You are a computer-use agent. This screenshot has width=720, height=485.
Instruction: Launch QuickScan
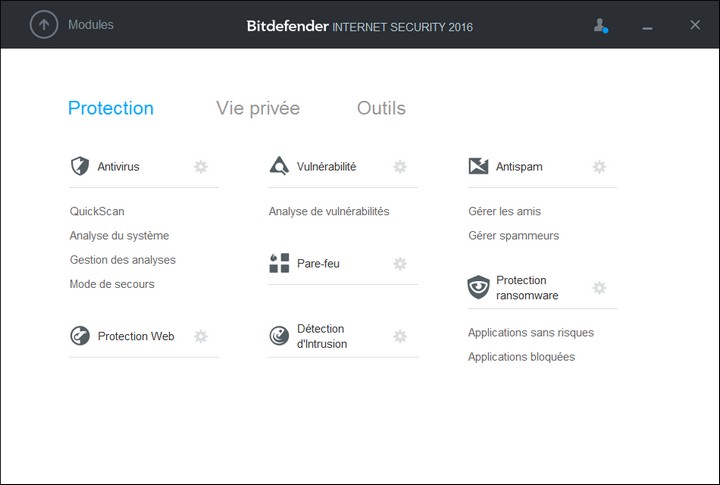tap(97, 211)
